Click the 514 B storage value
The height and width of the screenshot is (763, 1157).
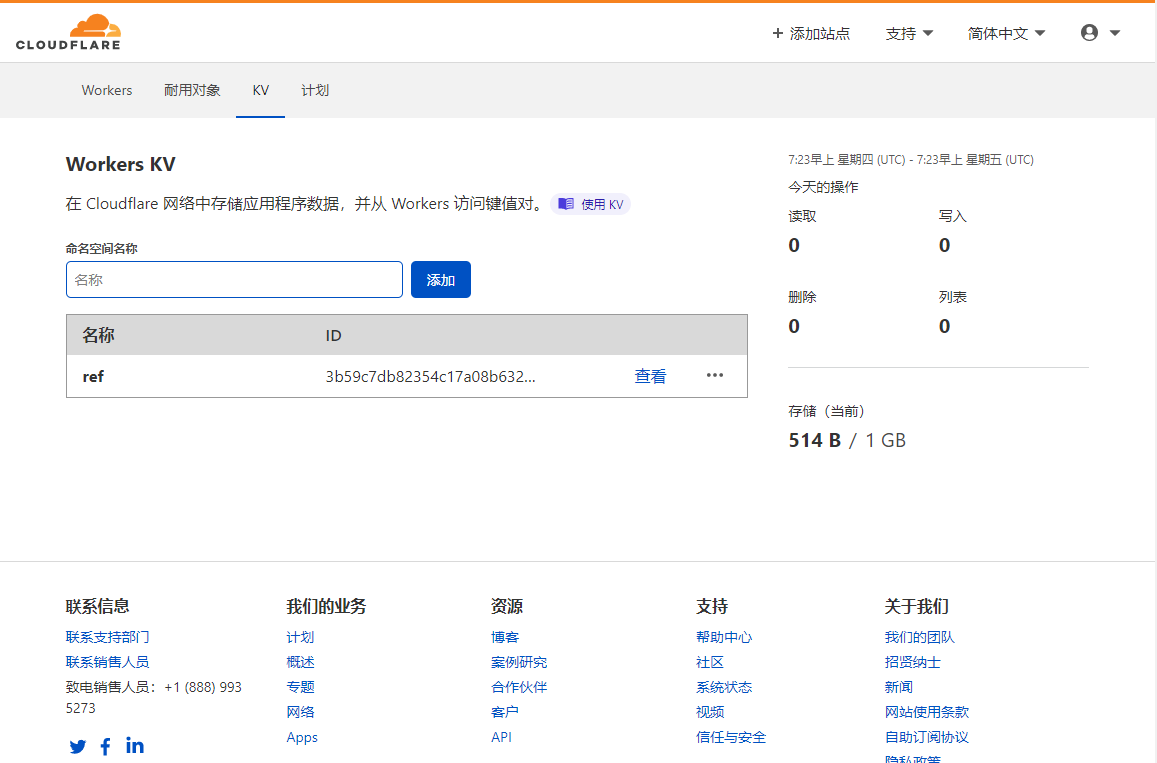tap(815, 441)
